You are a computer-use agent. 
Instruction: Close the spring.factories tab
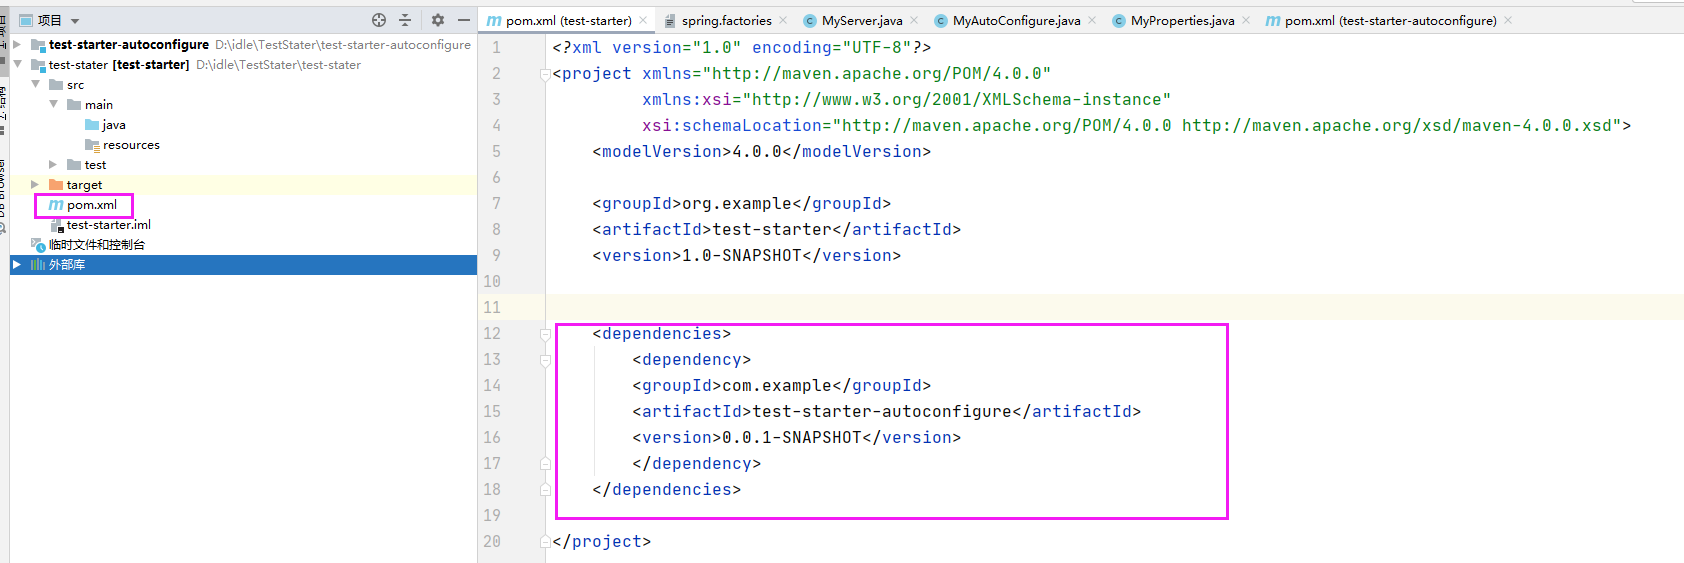pyautogui.click(x=783, y=20)
